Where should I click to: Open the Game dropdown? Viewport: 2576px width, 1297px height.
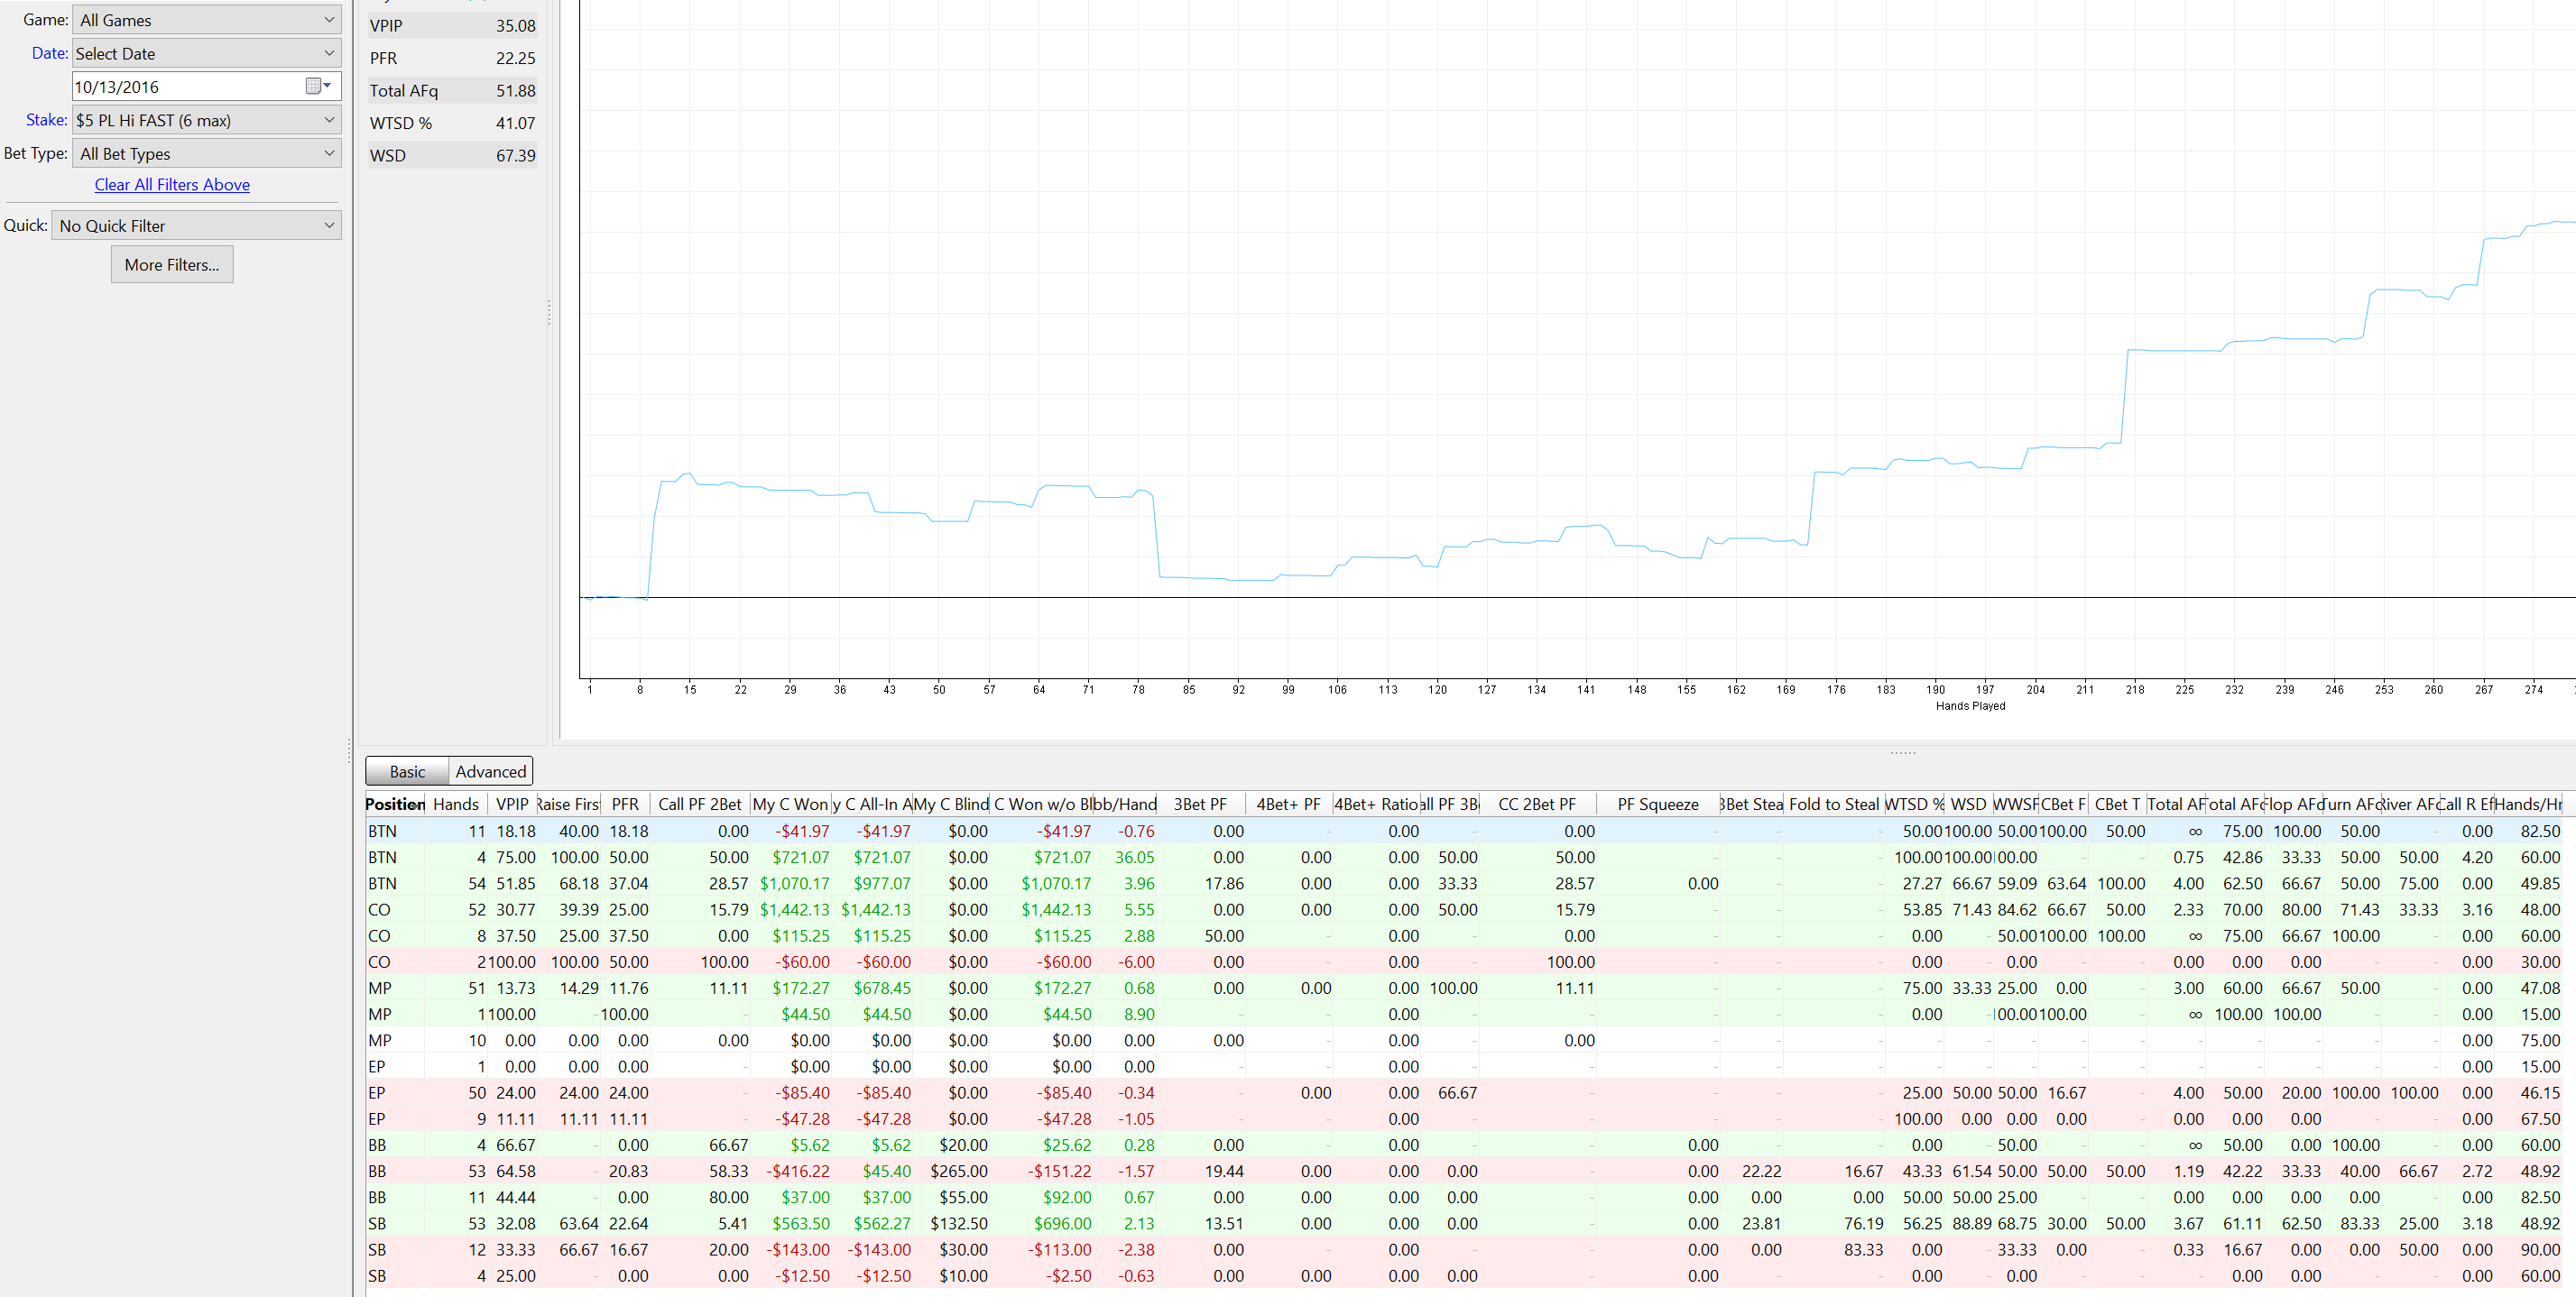[207, 20]
